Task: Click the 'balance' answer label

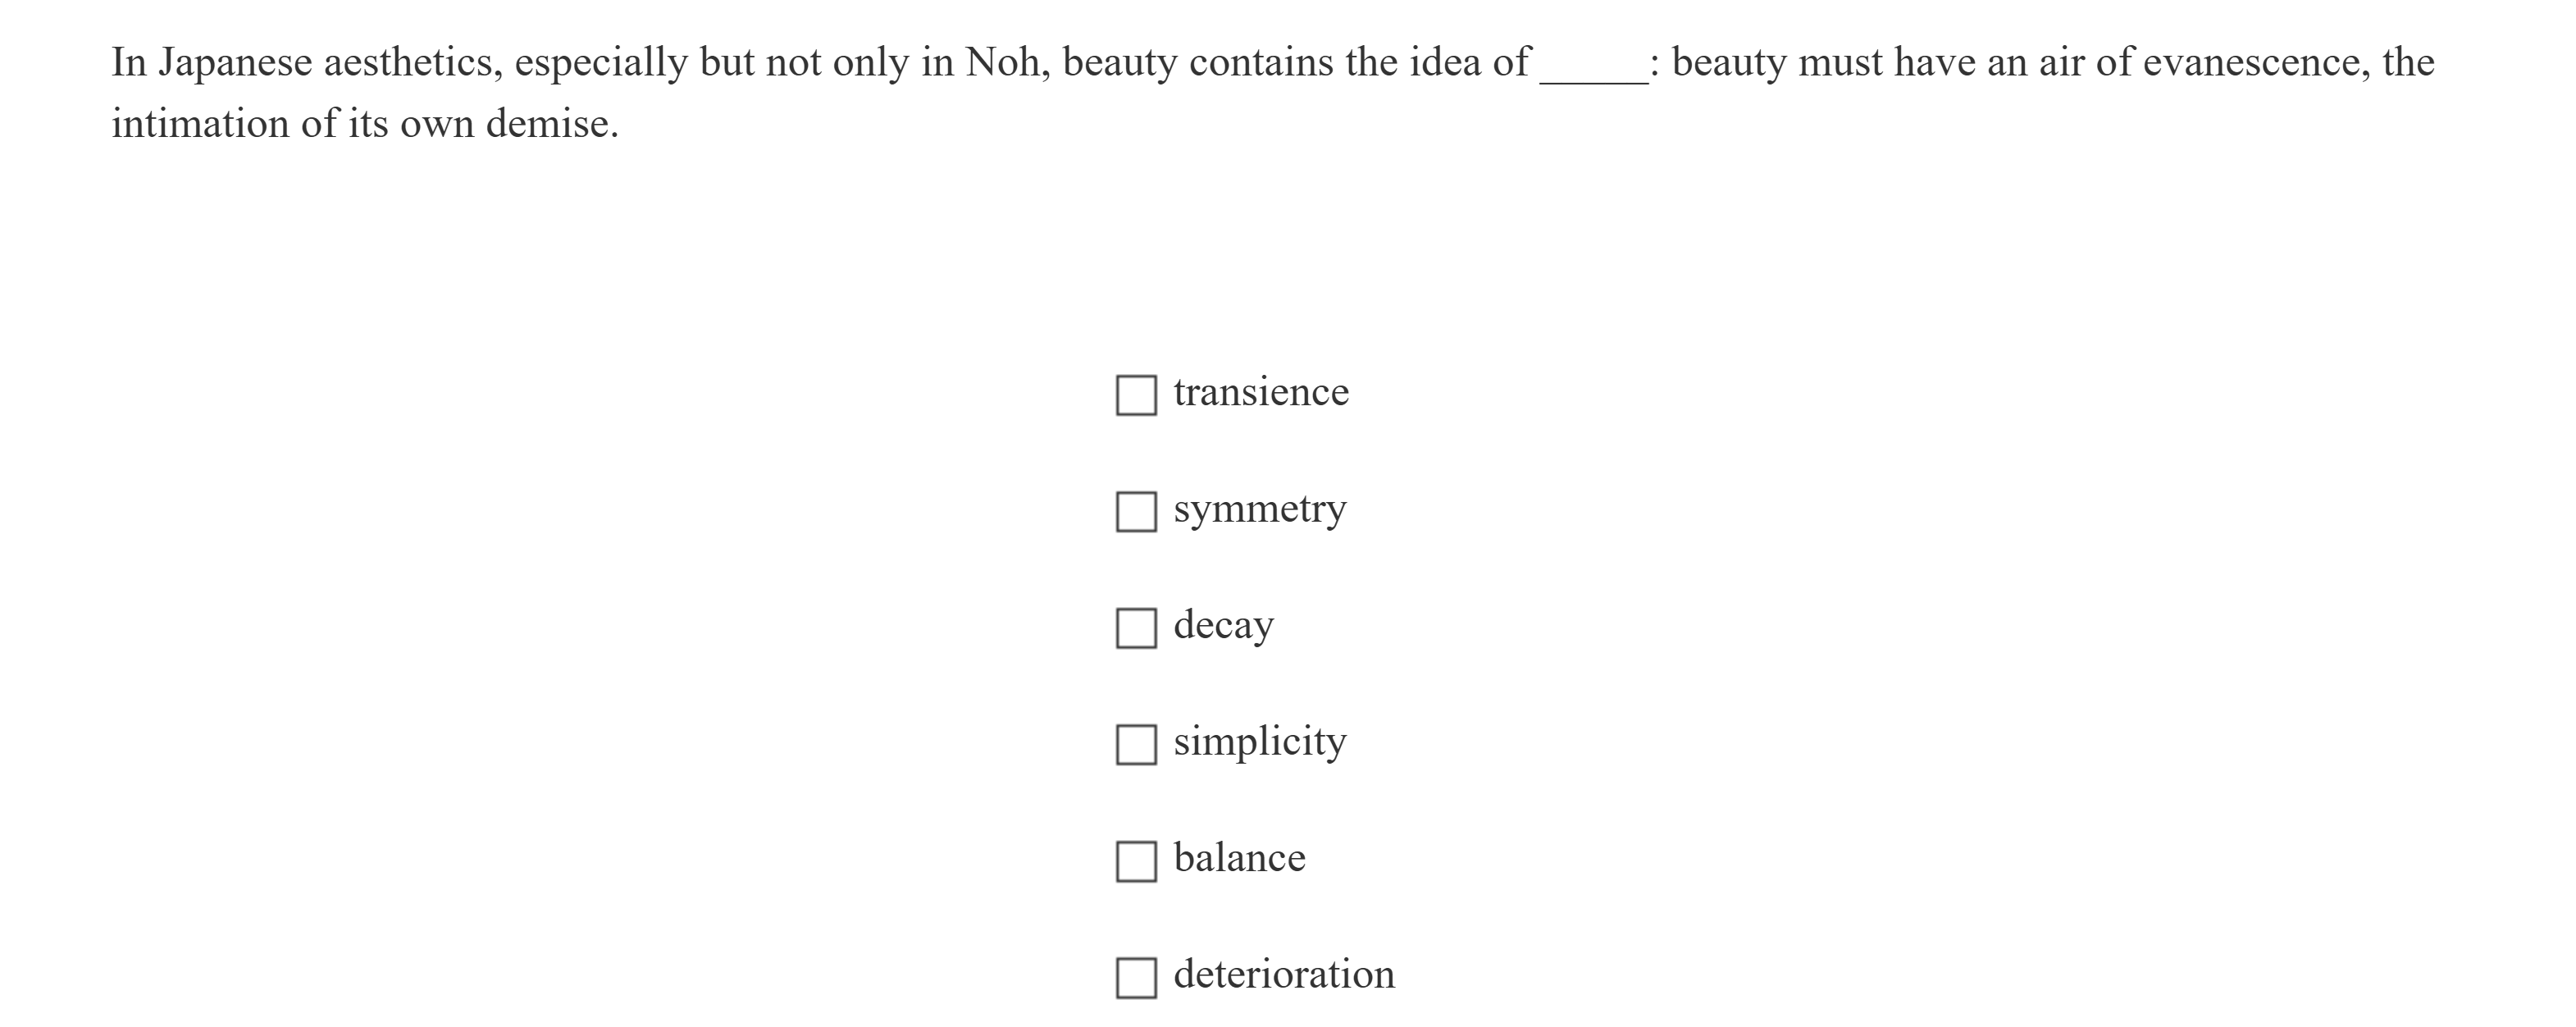Action: pos(1239,858)
